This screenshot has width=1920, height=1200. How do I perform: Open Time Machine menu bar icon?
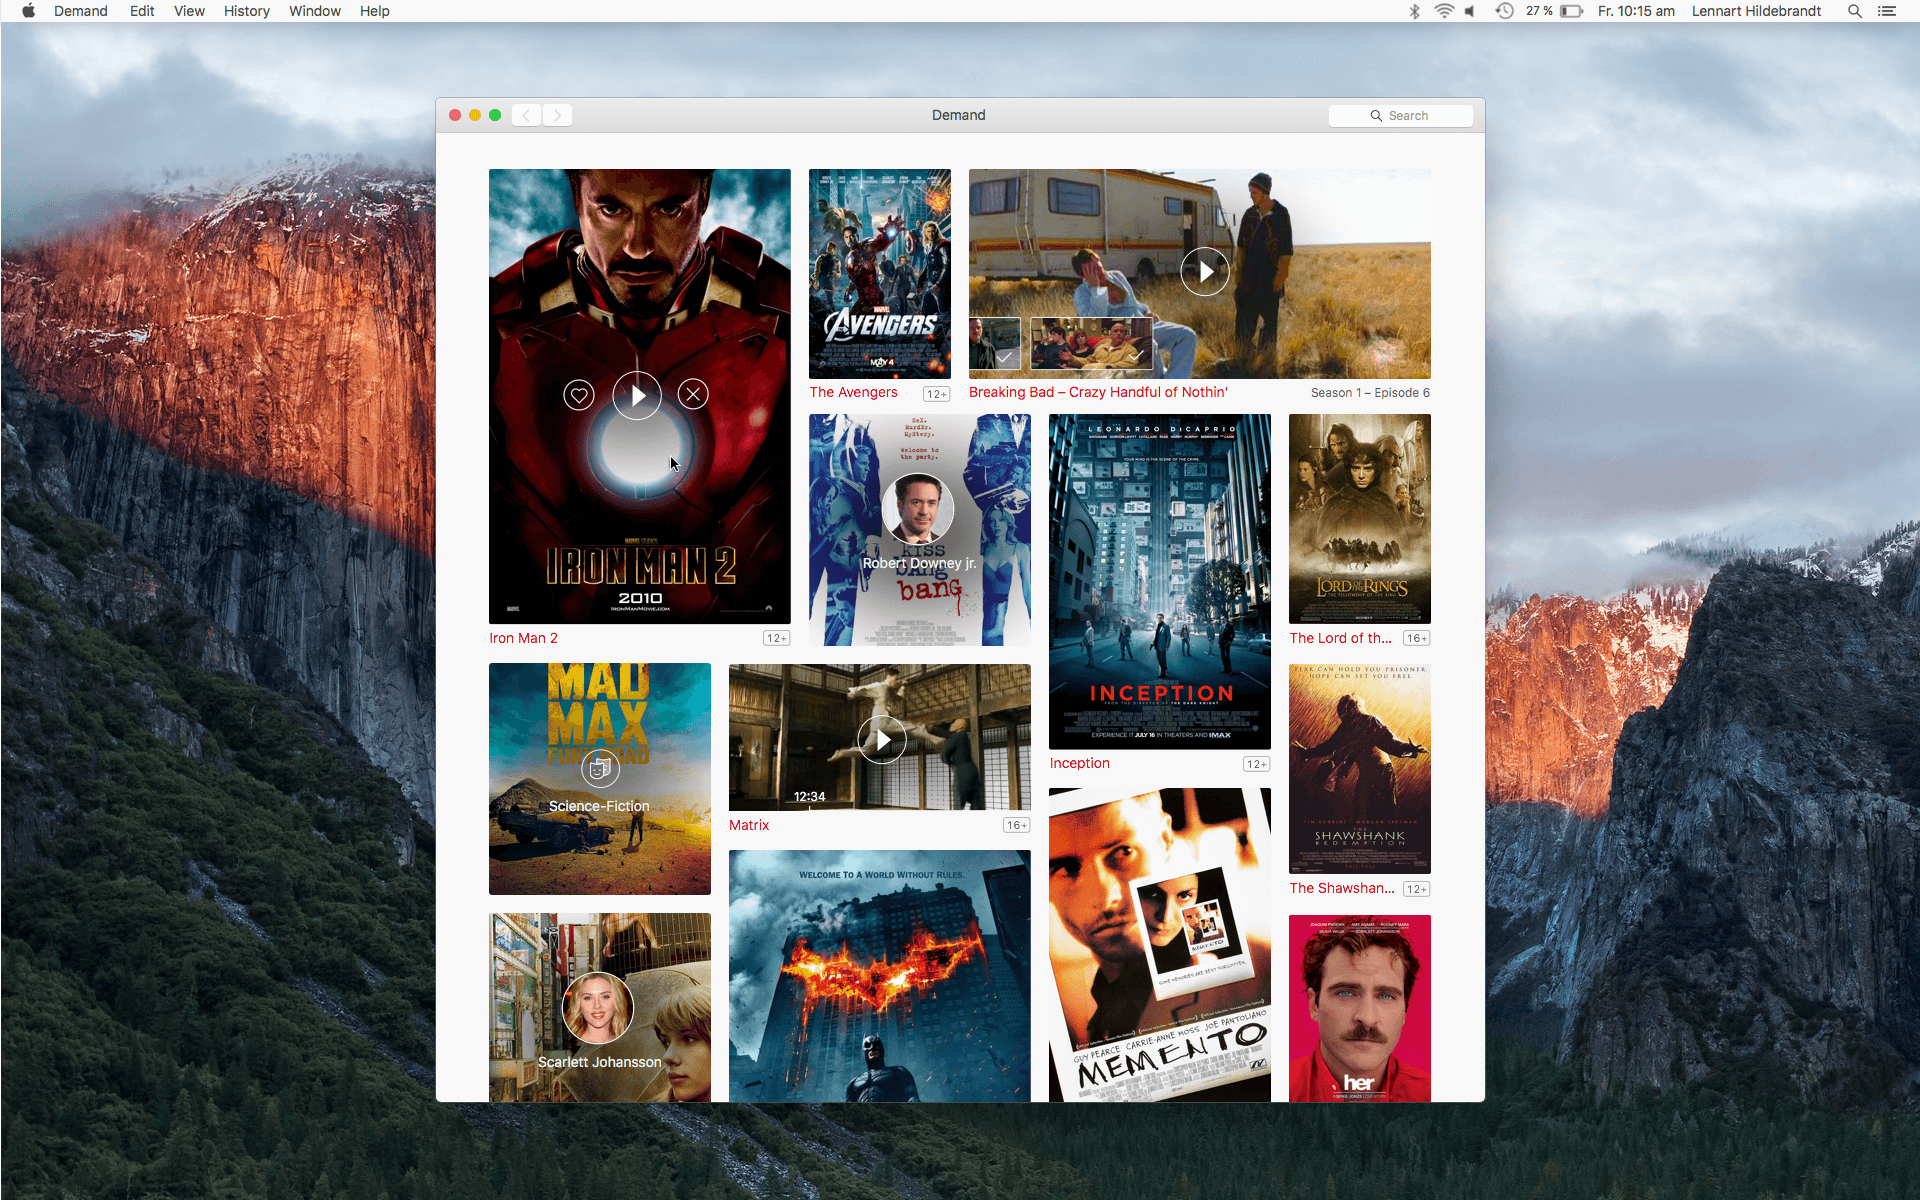coord(1504,11)
